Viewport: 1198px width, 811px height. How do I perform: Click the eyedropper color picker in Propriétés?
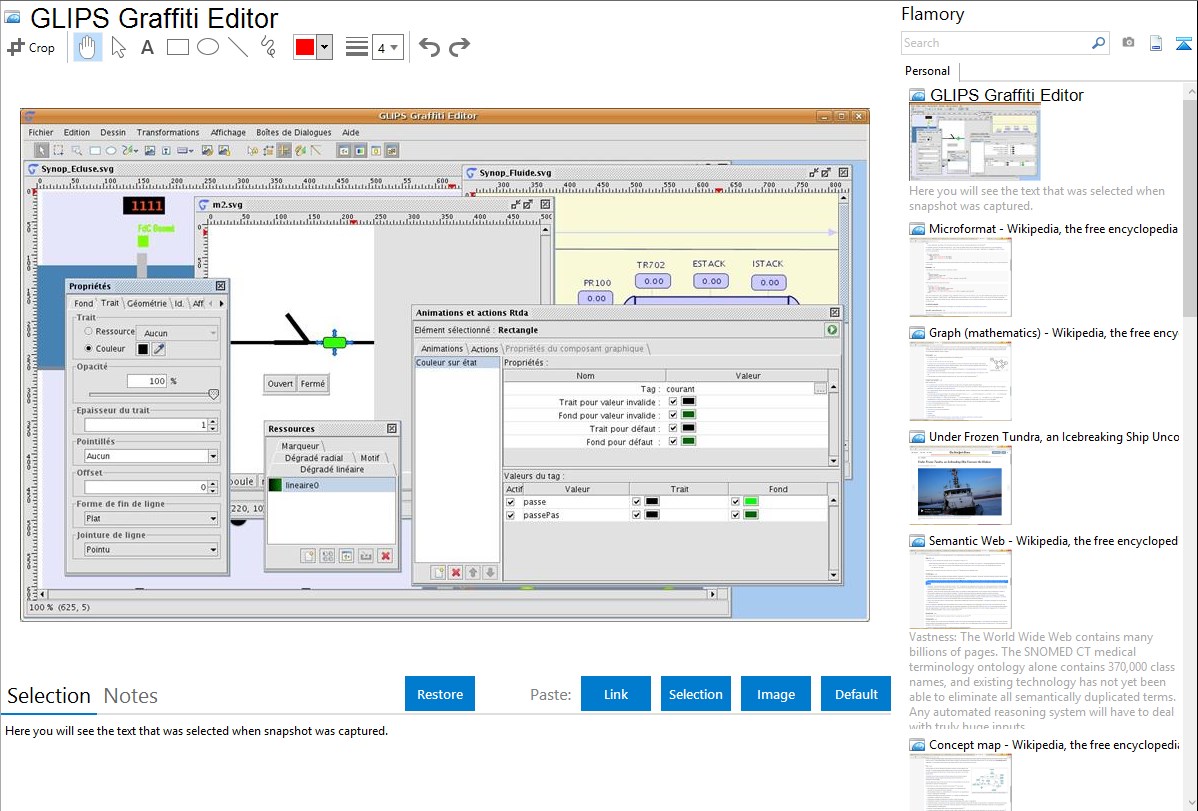coord(159,349)
